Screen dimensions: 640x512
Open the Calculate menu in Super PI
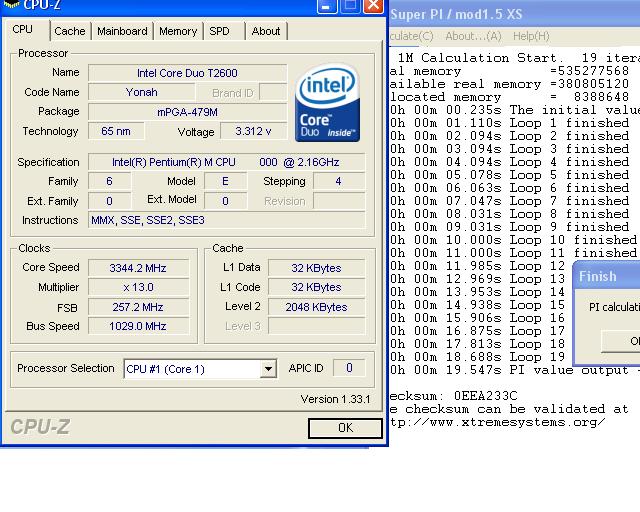click(x=411, y=36)
